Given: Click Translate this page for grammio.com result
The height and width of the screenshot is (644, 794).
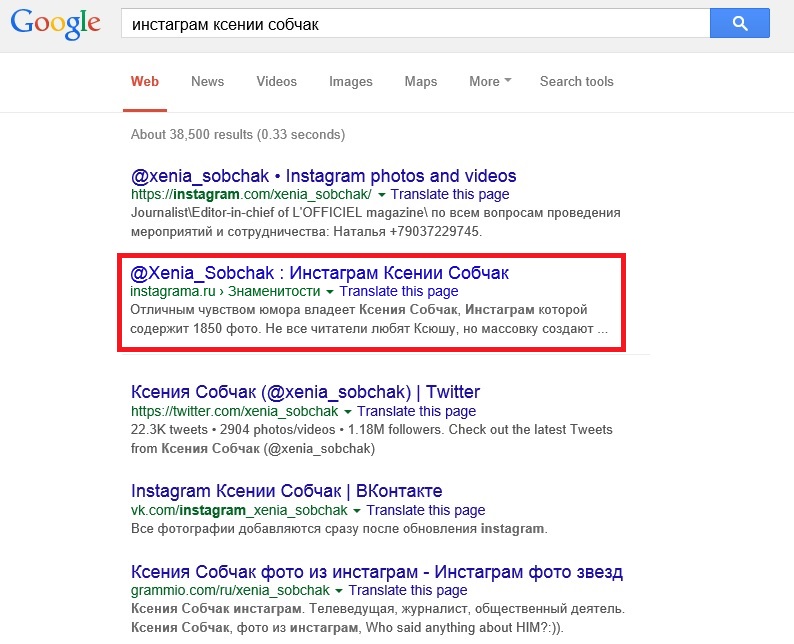Looking at the screenshot, I should click(x=408, y=590).
